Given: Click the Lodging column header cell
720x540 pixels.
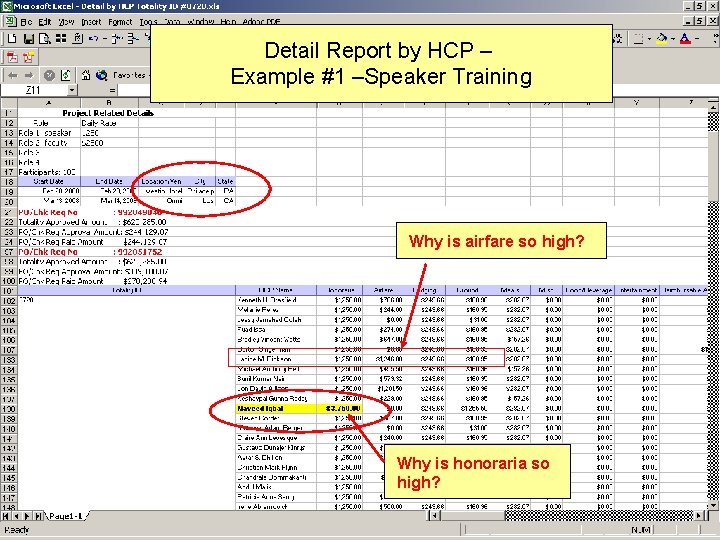Looking at the screenshot, I should [x=425, y=290].
